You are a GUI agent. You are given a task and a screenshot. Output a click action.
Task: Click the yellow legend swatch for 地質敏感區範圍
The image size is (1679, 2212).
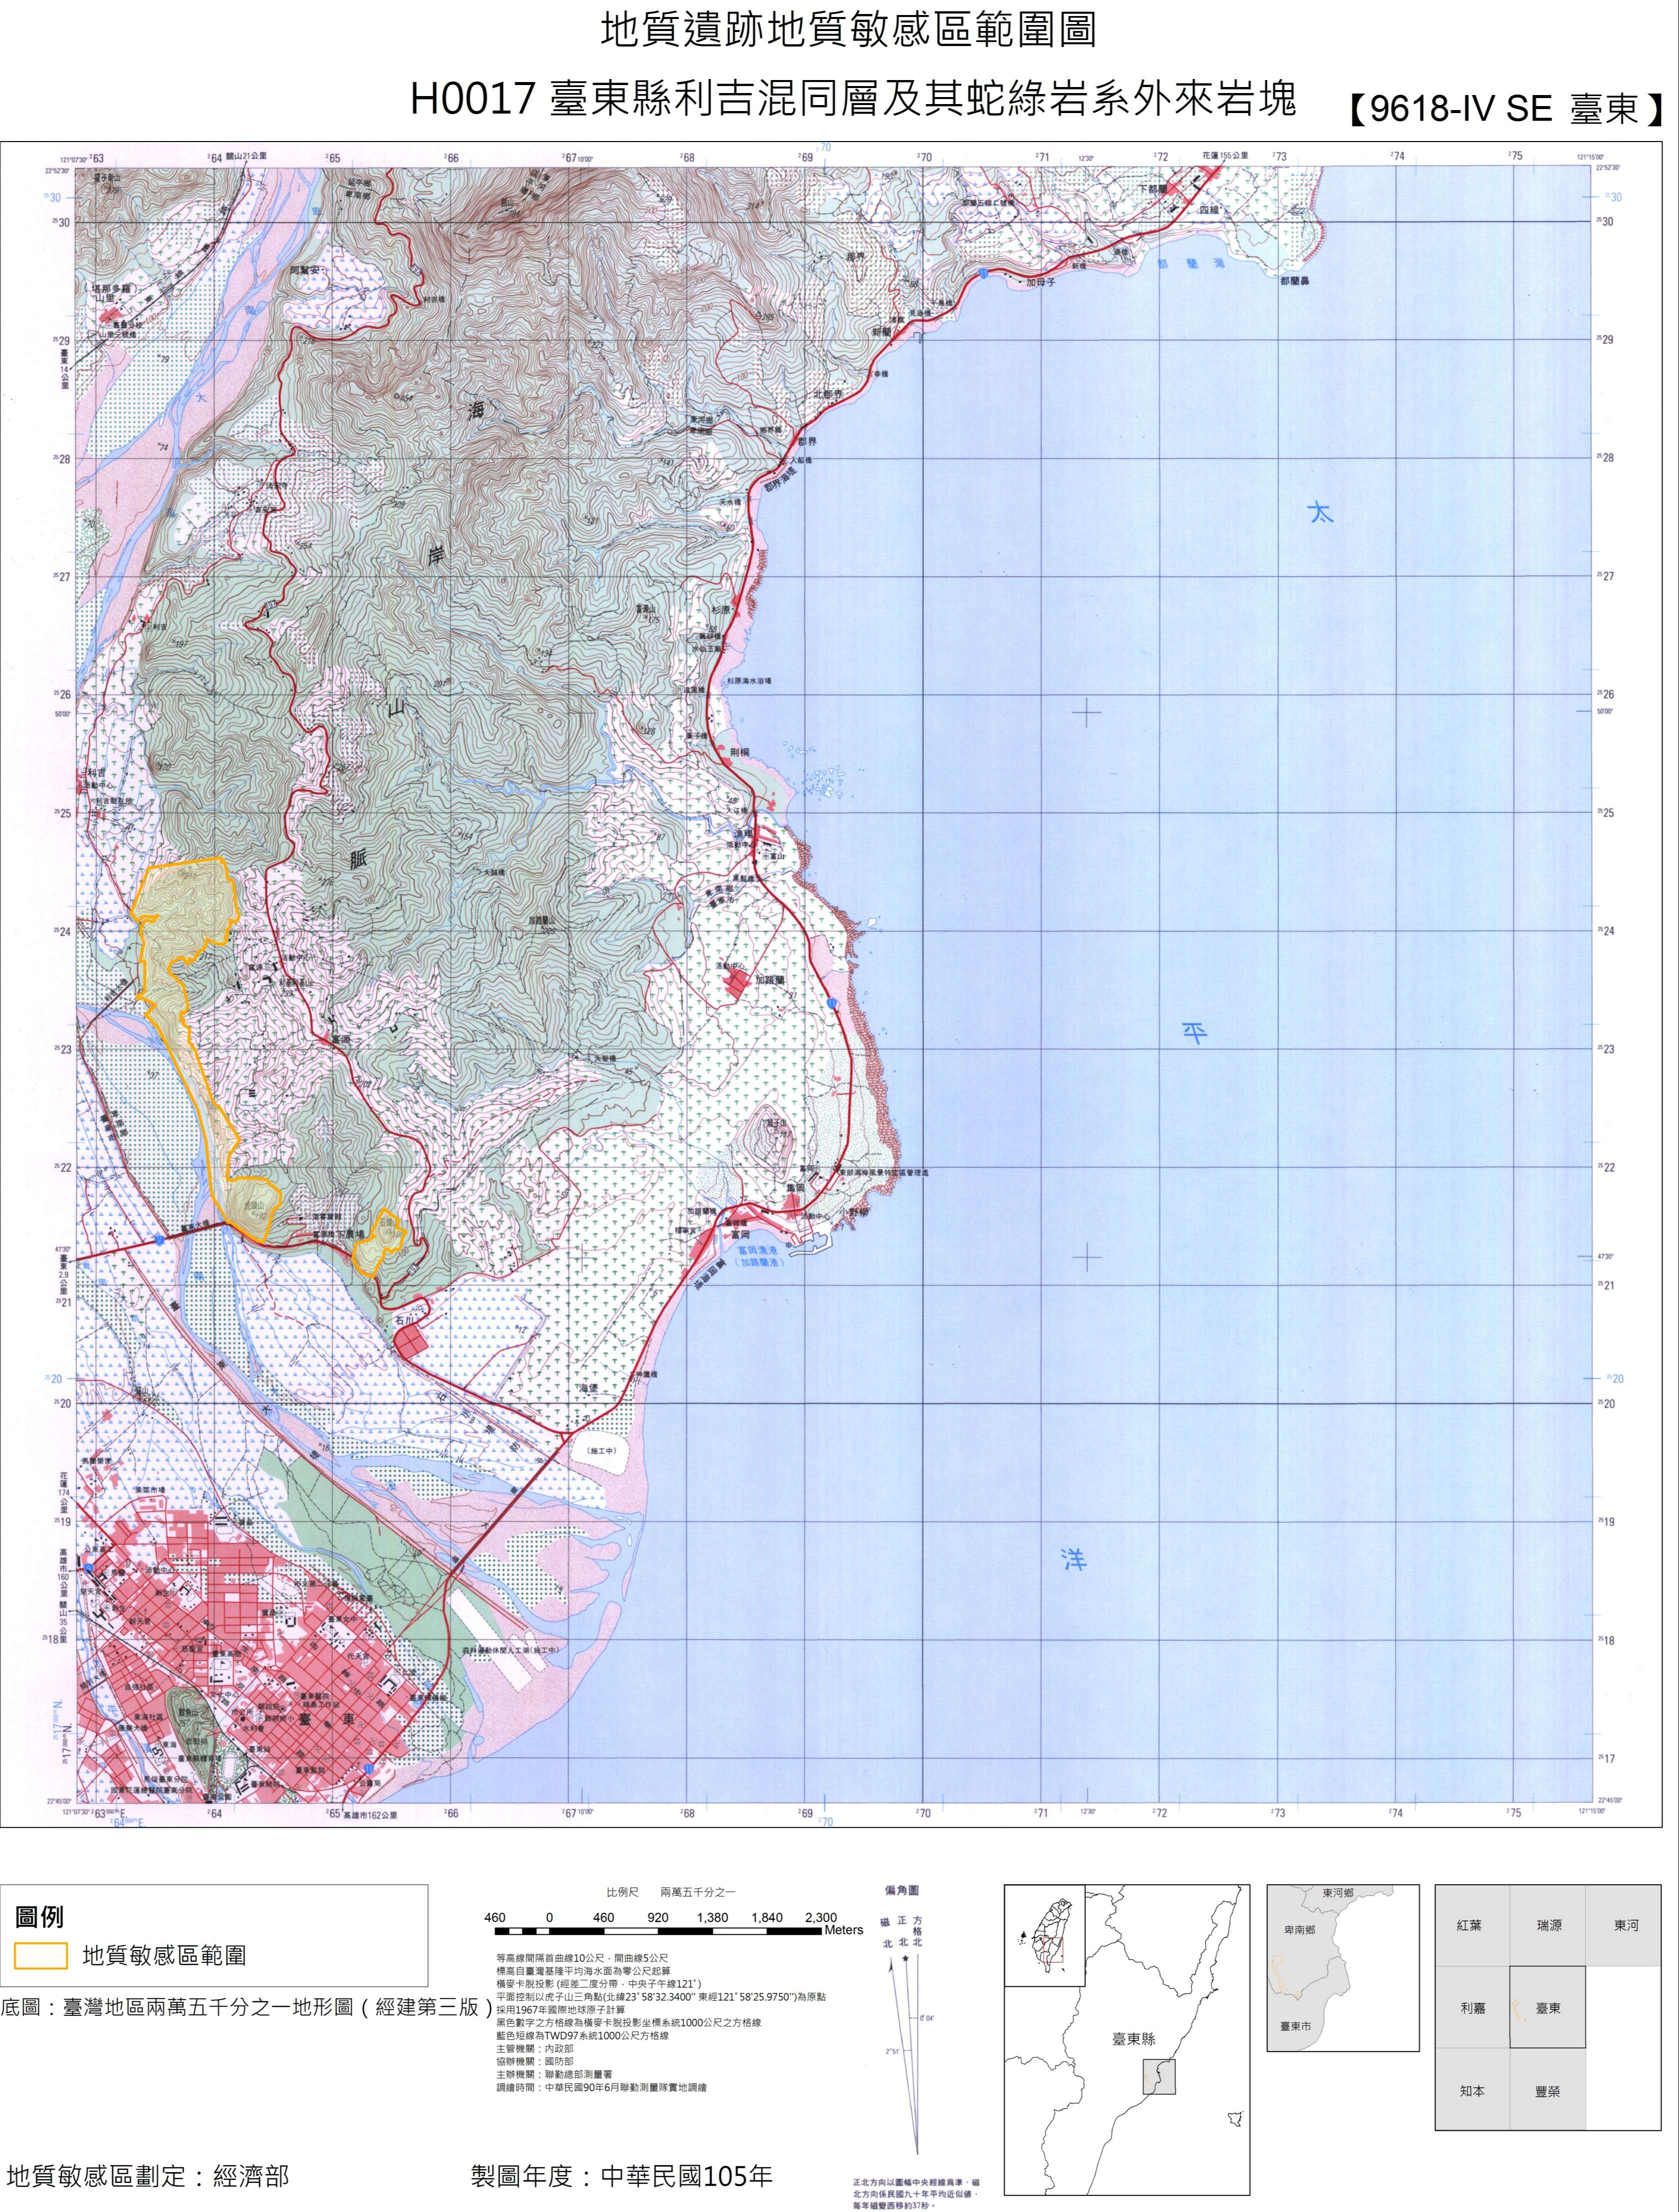pos(41,1955)
